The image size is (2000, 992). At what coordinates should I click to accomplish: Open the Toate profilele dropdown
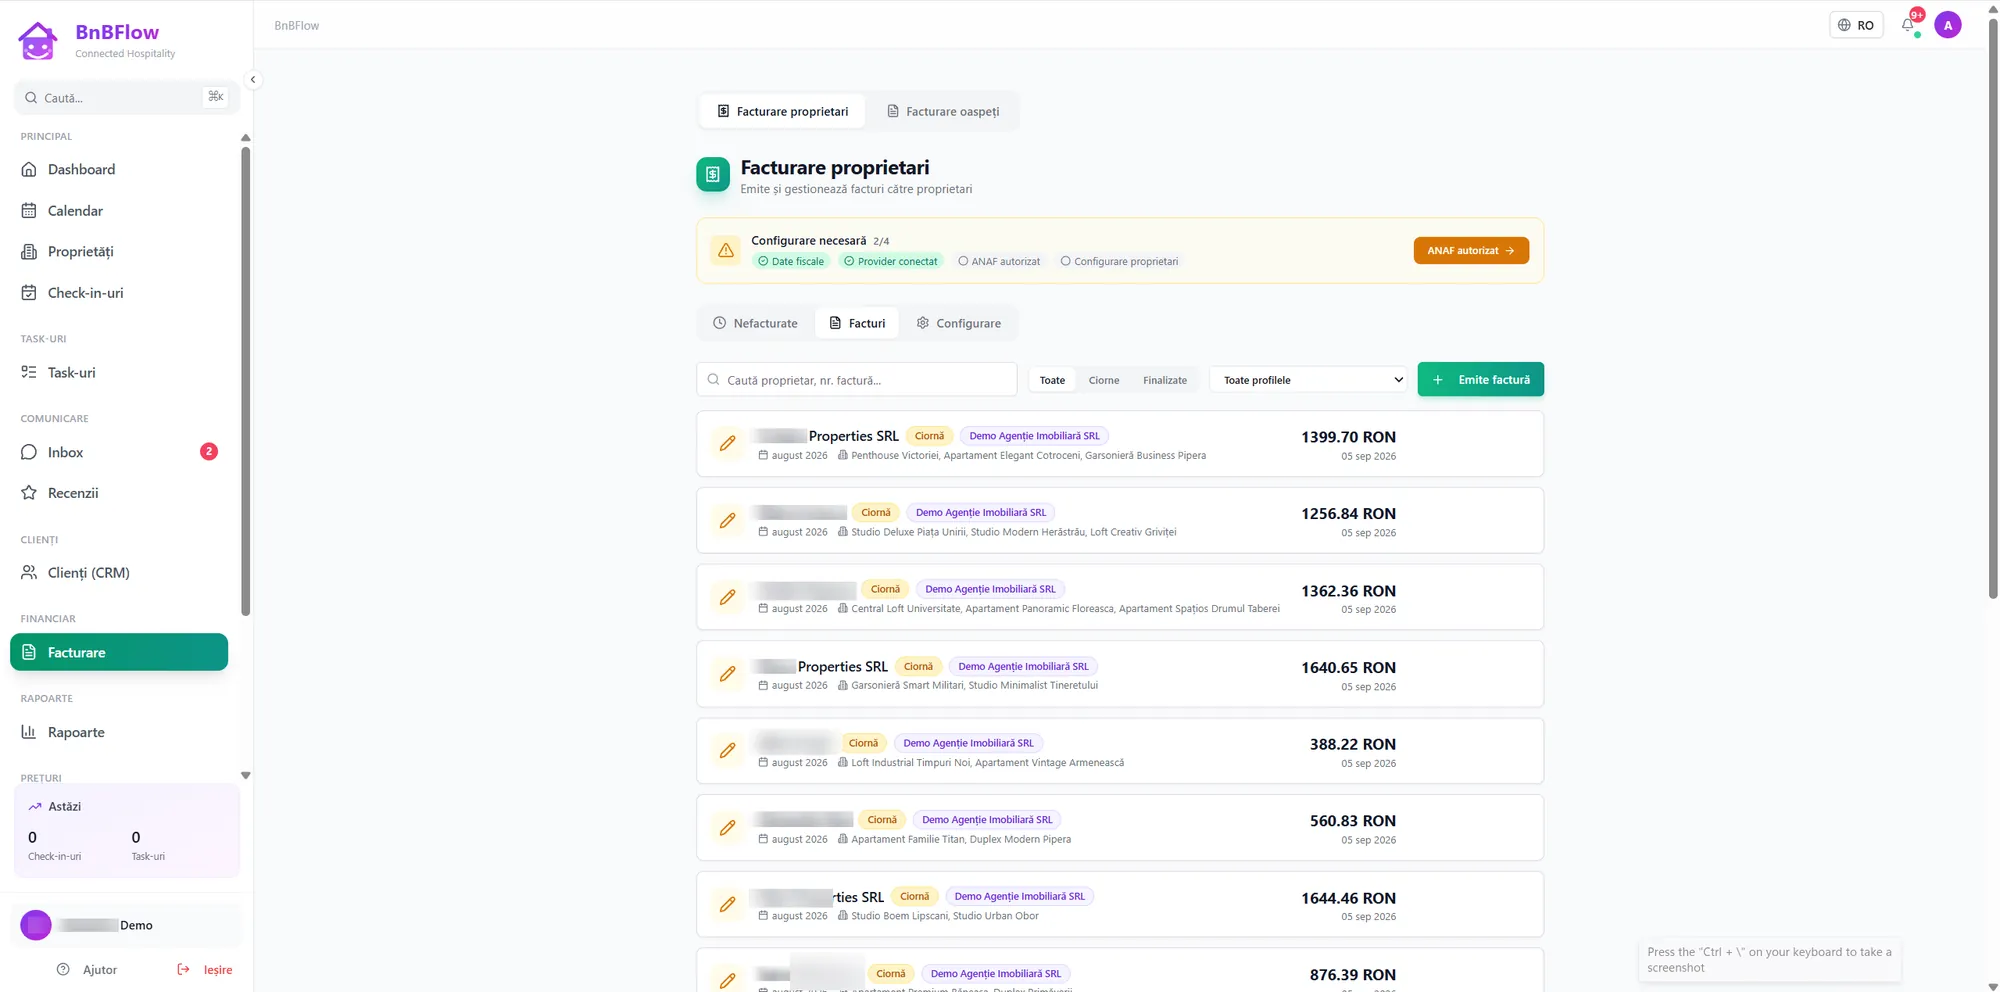pos(1312,380)
